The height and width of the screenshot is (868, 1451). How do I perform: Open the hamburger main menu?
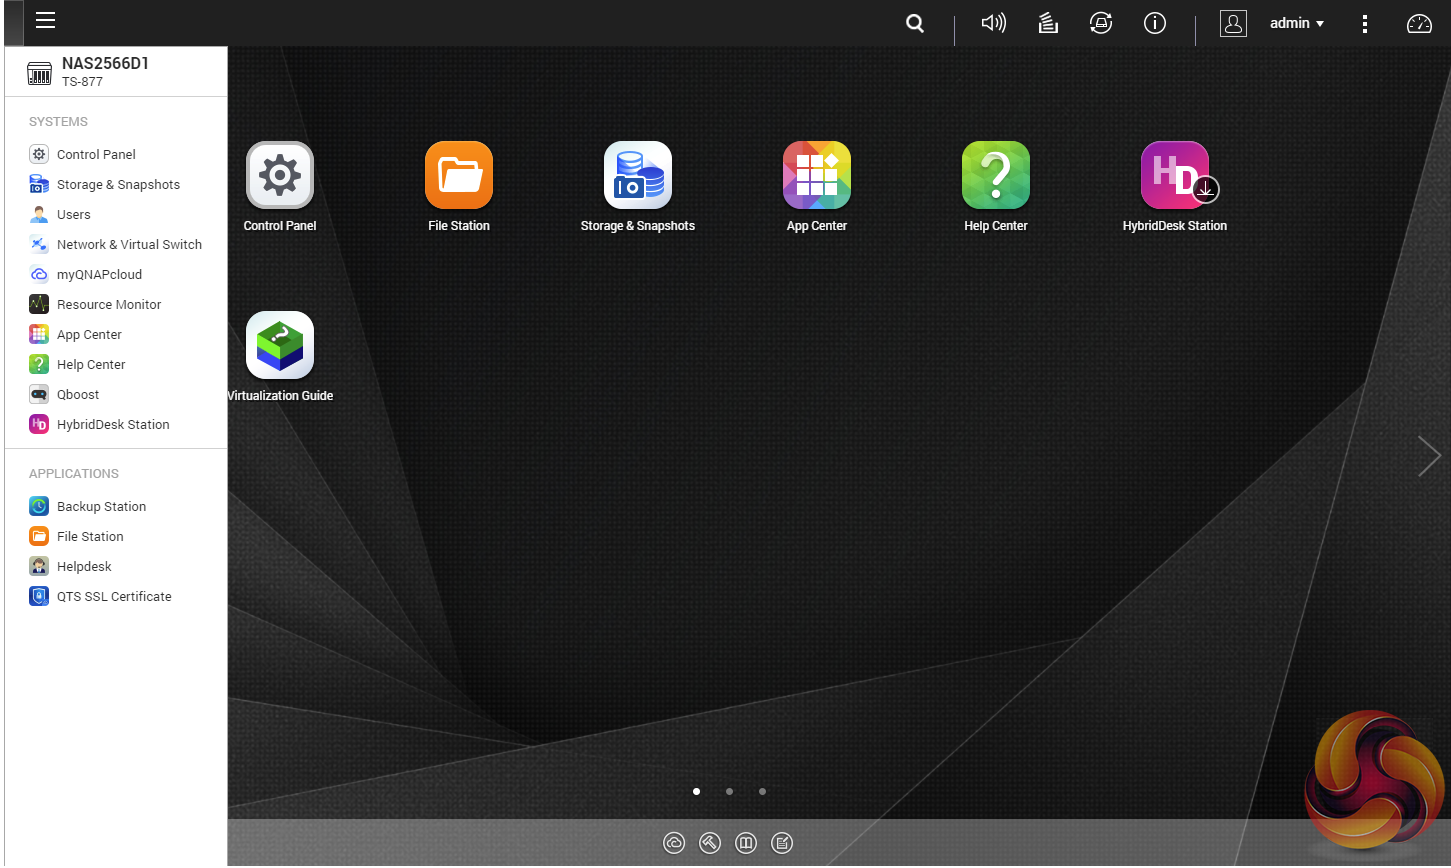point(46,21)
